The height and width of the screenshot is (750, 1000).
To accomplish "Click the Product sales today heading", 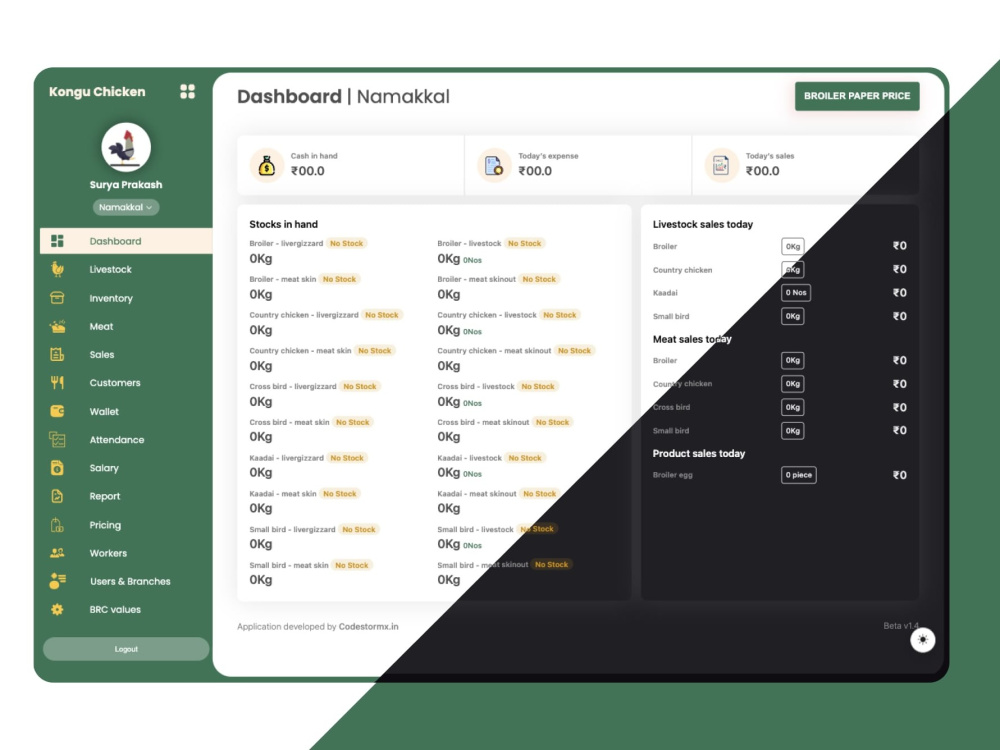I will pos(699,453).
